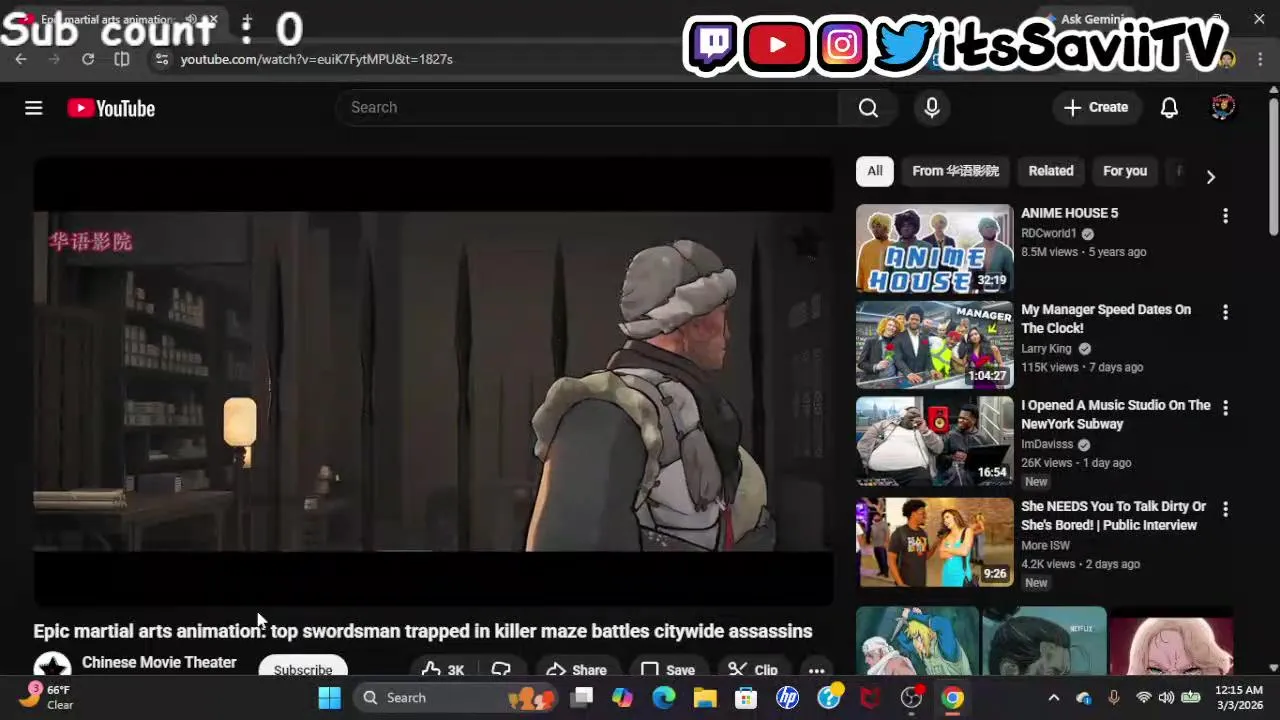Open the YouTube hamburger guide menu
The width and height of the screenshot is (1280, 720).
click(34, 108)
